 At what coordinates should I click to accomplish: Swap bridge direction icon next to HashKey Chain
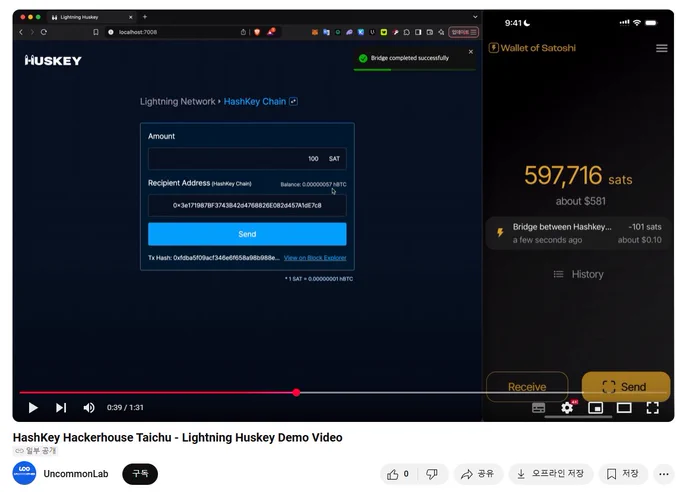point(294,102)
